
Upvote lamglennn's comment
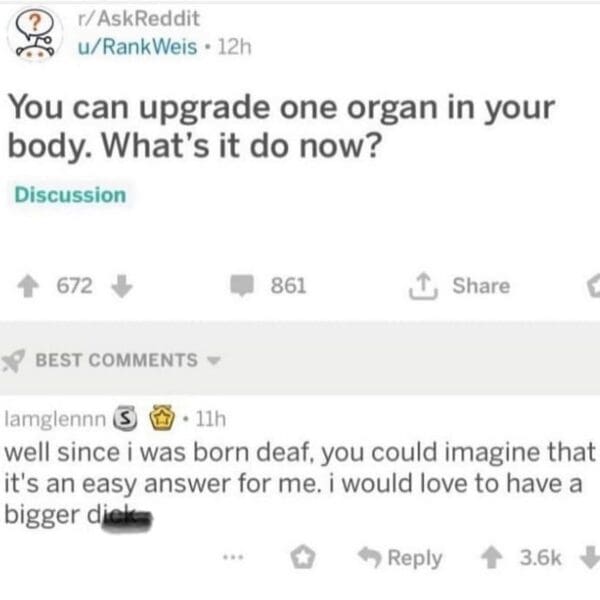(491, 558)
